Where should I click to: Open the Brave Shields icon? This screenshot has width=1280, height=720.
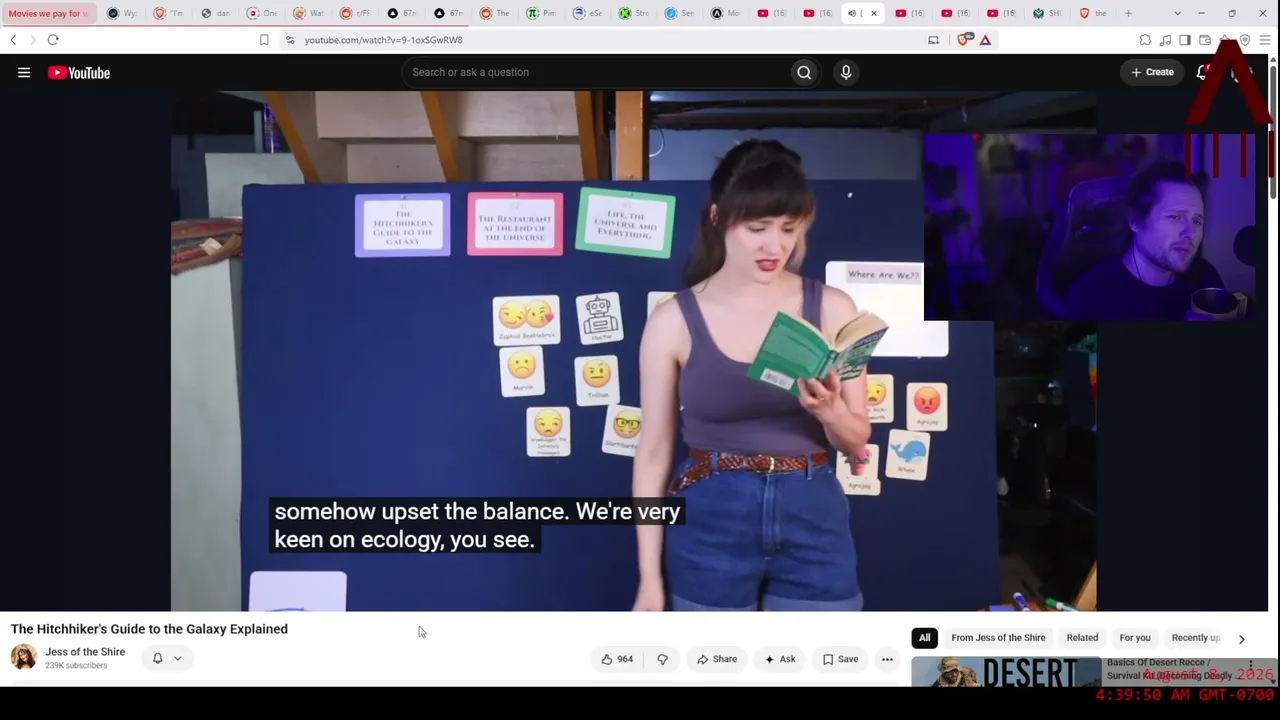click(x=964, y=40)
